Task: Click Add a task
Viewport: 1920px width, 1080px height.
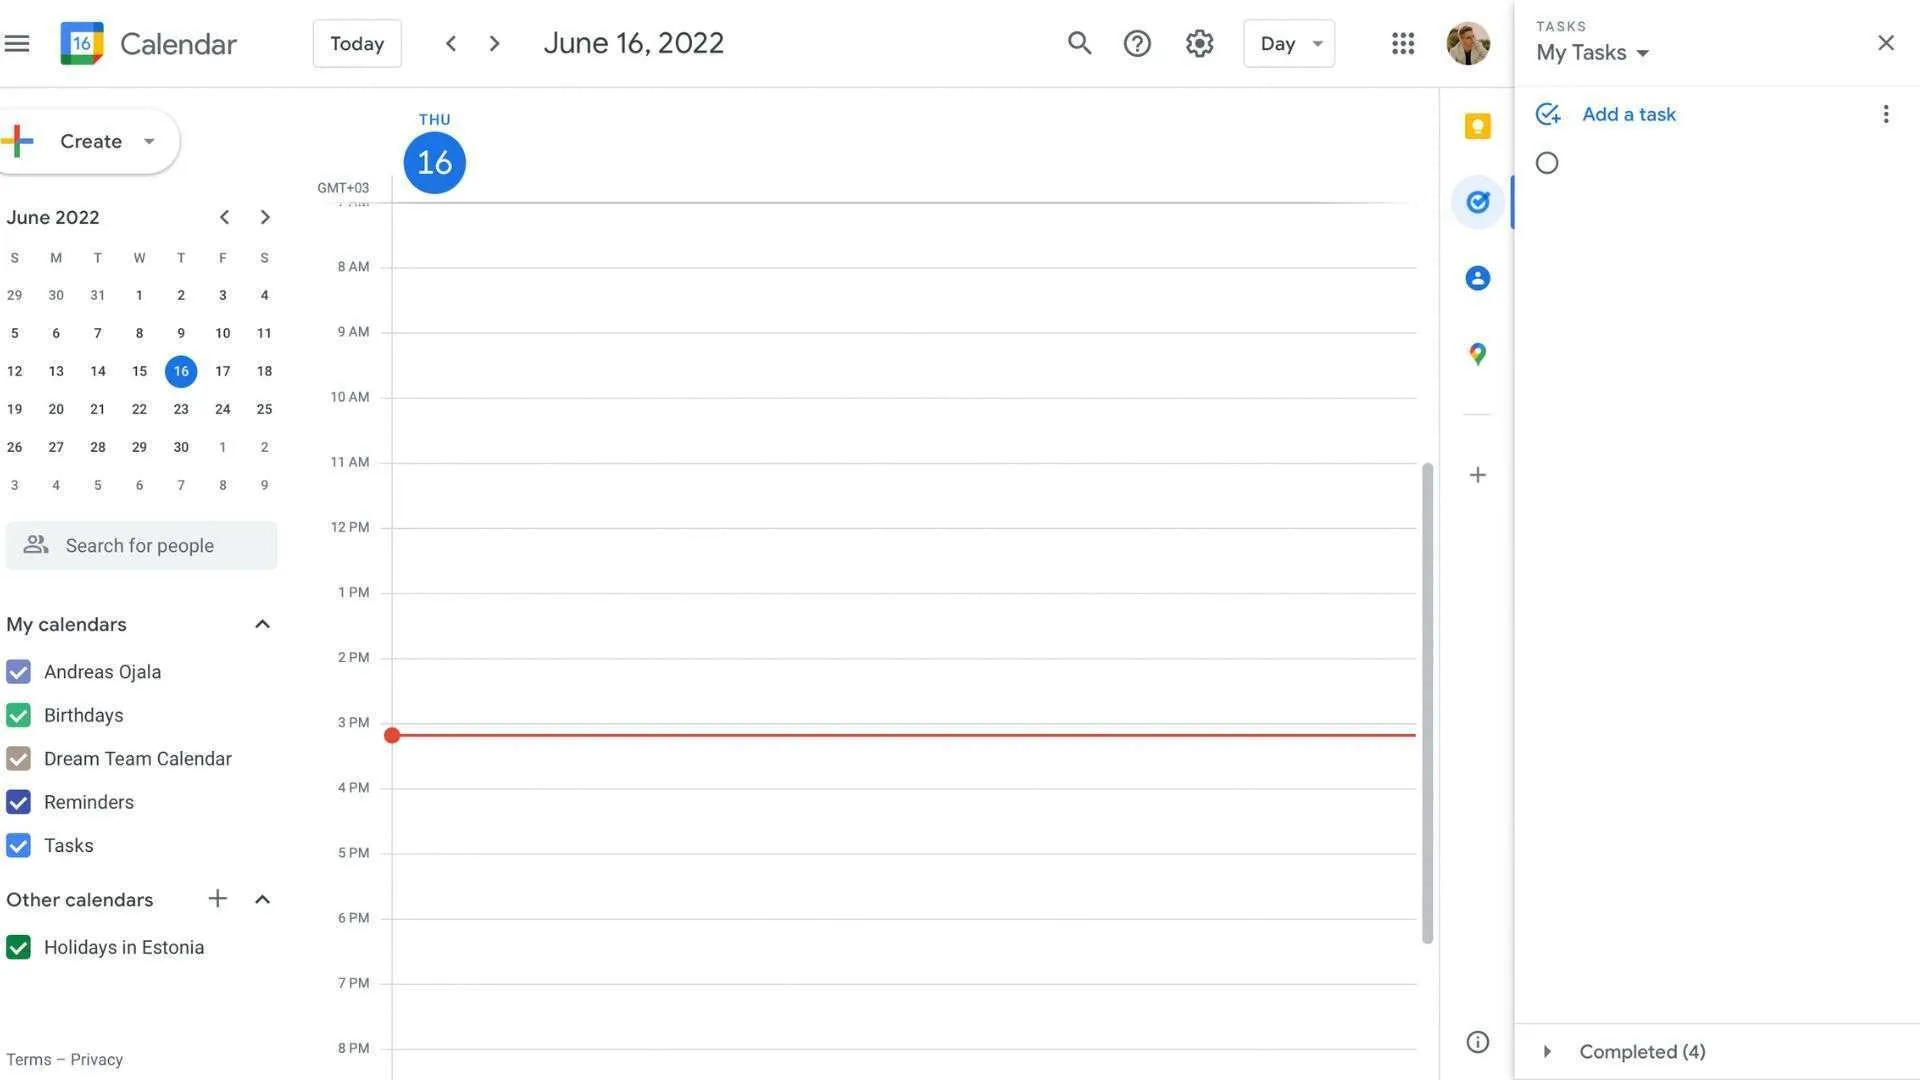Action: [1628, 114]
